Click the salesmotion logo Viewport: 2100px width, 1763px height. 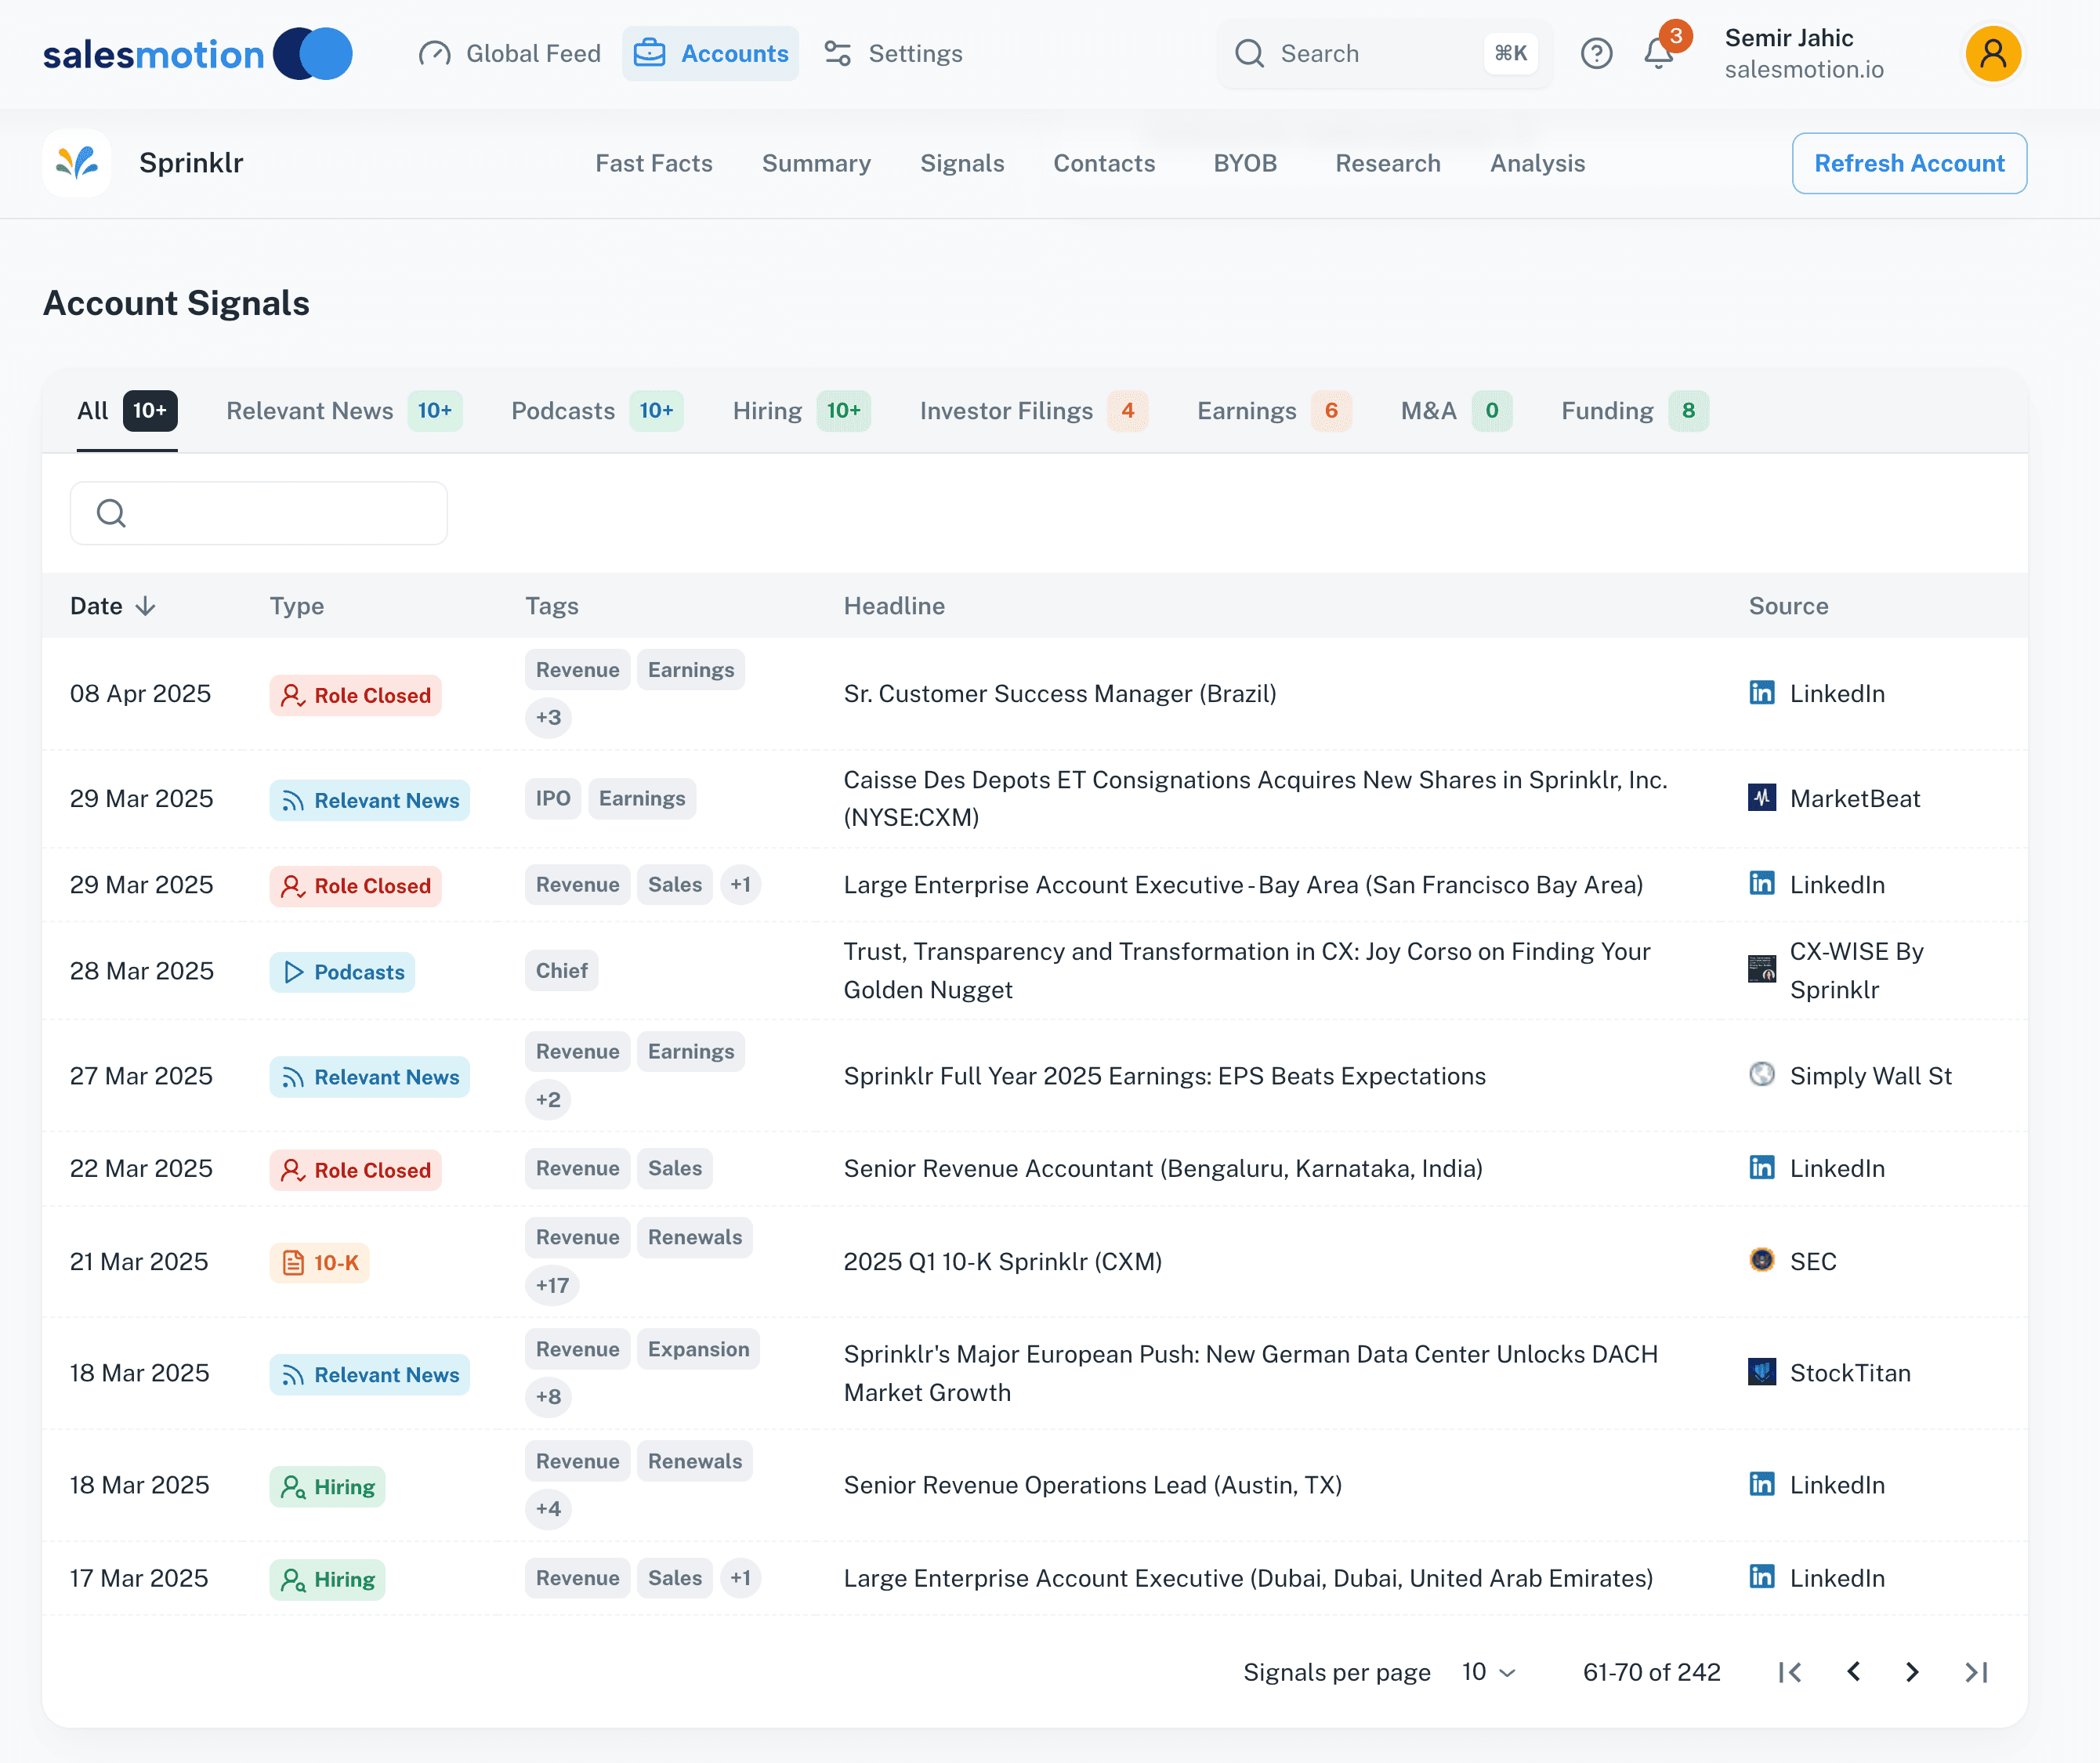click(x=197, y=54)
